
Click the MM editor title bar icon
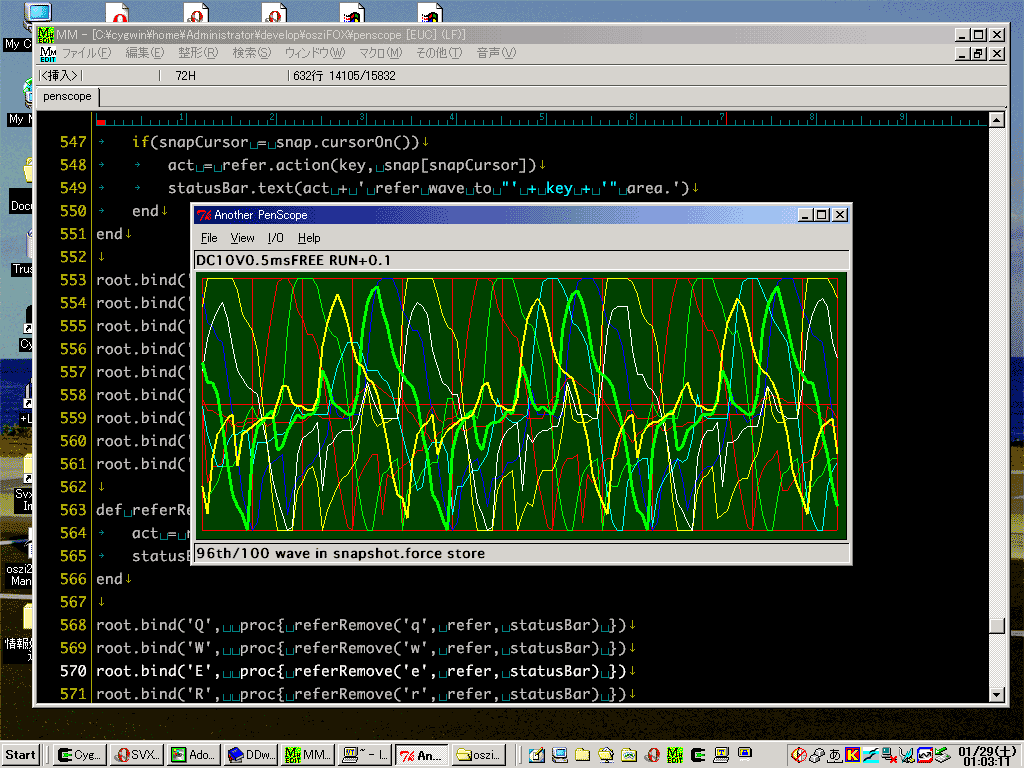[46, 35]
